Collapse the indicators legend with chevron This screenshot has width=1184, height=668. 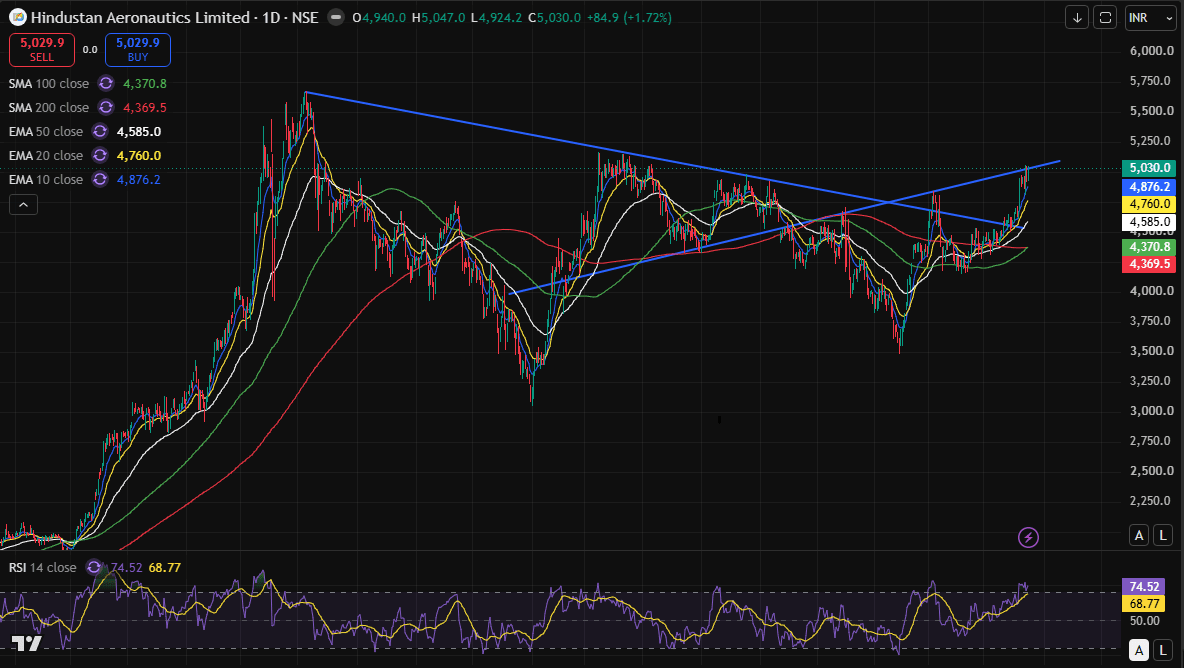(x=23, y=205)
